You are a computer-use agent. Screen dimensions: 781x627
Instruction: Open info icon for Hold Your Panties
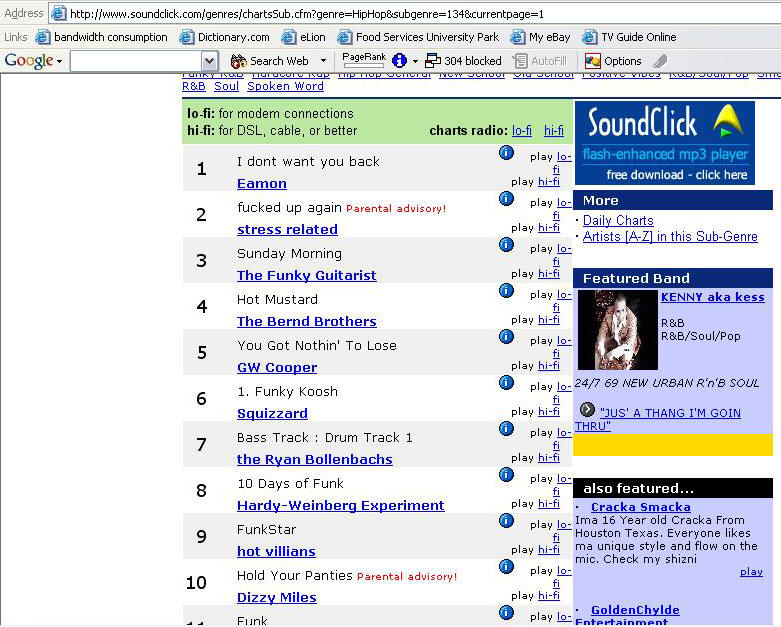506,566
